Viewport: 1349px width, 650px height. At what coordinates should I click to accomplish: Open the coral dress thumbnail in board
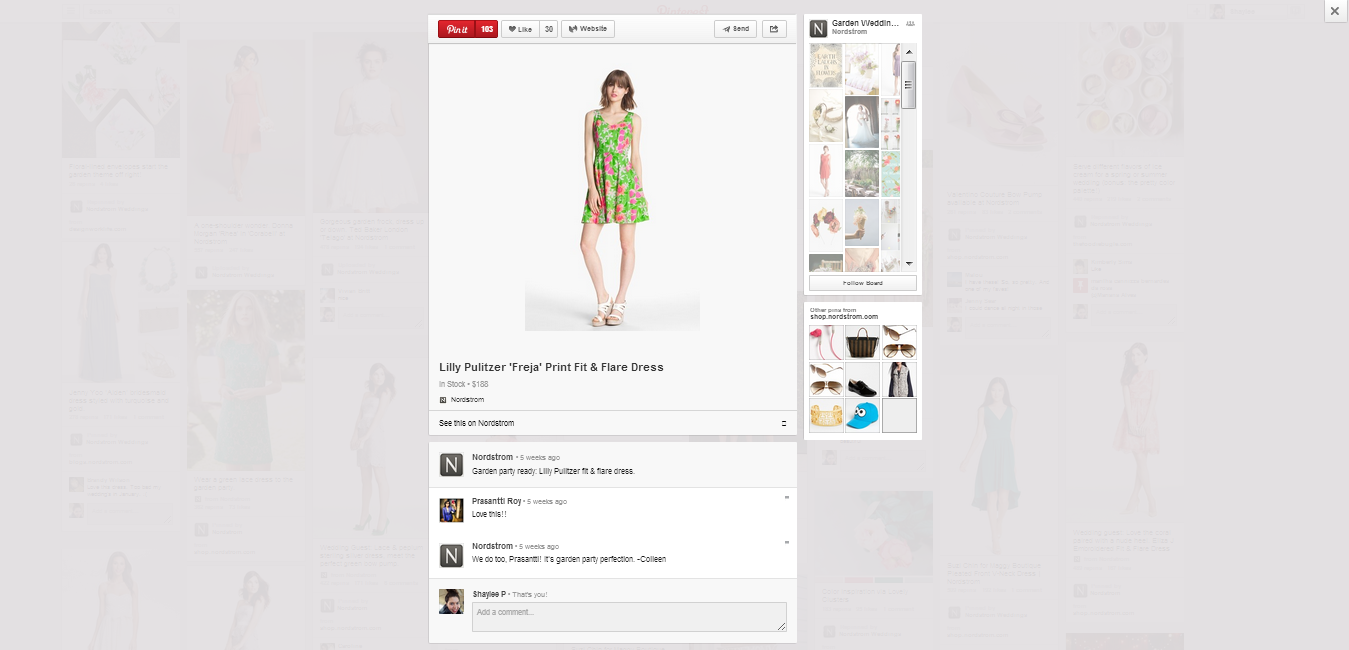tap(826, 173)
